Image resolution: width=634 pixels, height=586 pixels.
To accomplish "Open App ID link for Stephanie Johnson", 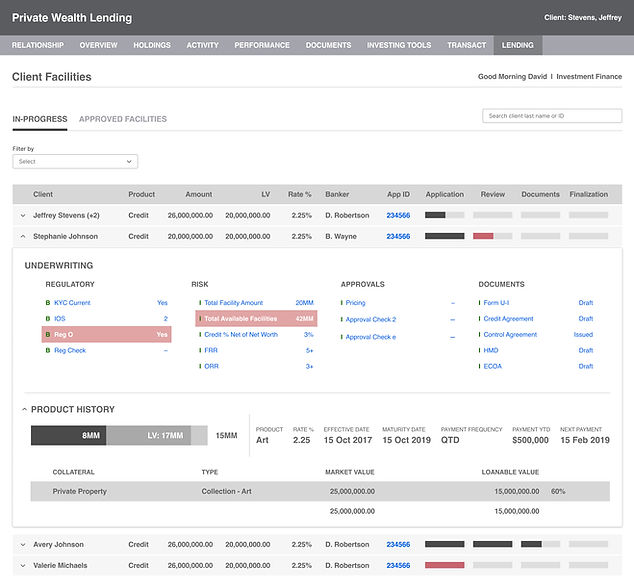I will [x=398, y=237].
